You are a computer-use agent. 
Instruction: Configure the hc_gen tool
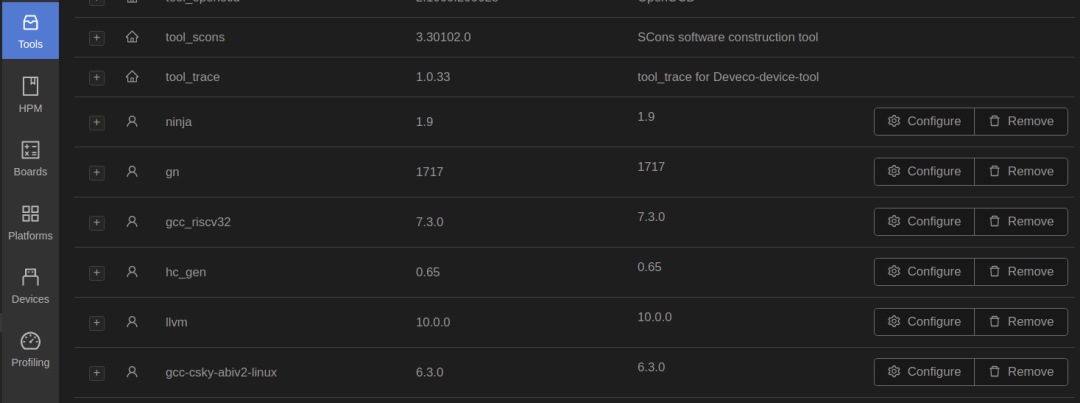click(924, 271)
